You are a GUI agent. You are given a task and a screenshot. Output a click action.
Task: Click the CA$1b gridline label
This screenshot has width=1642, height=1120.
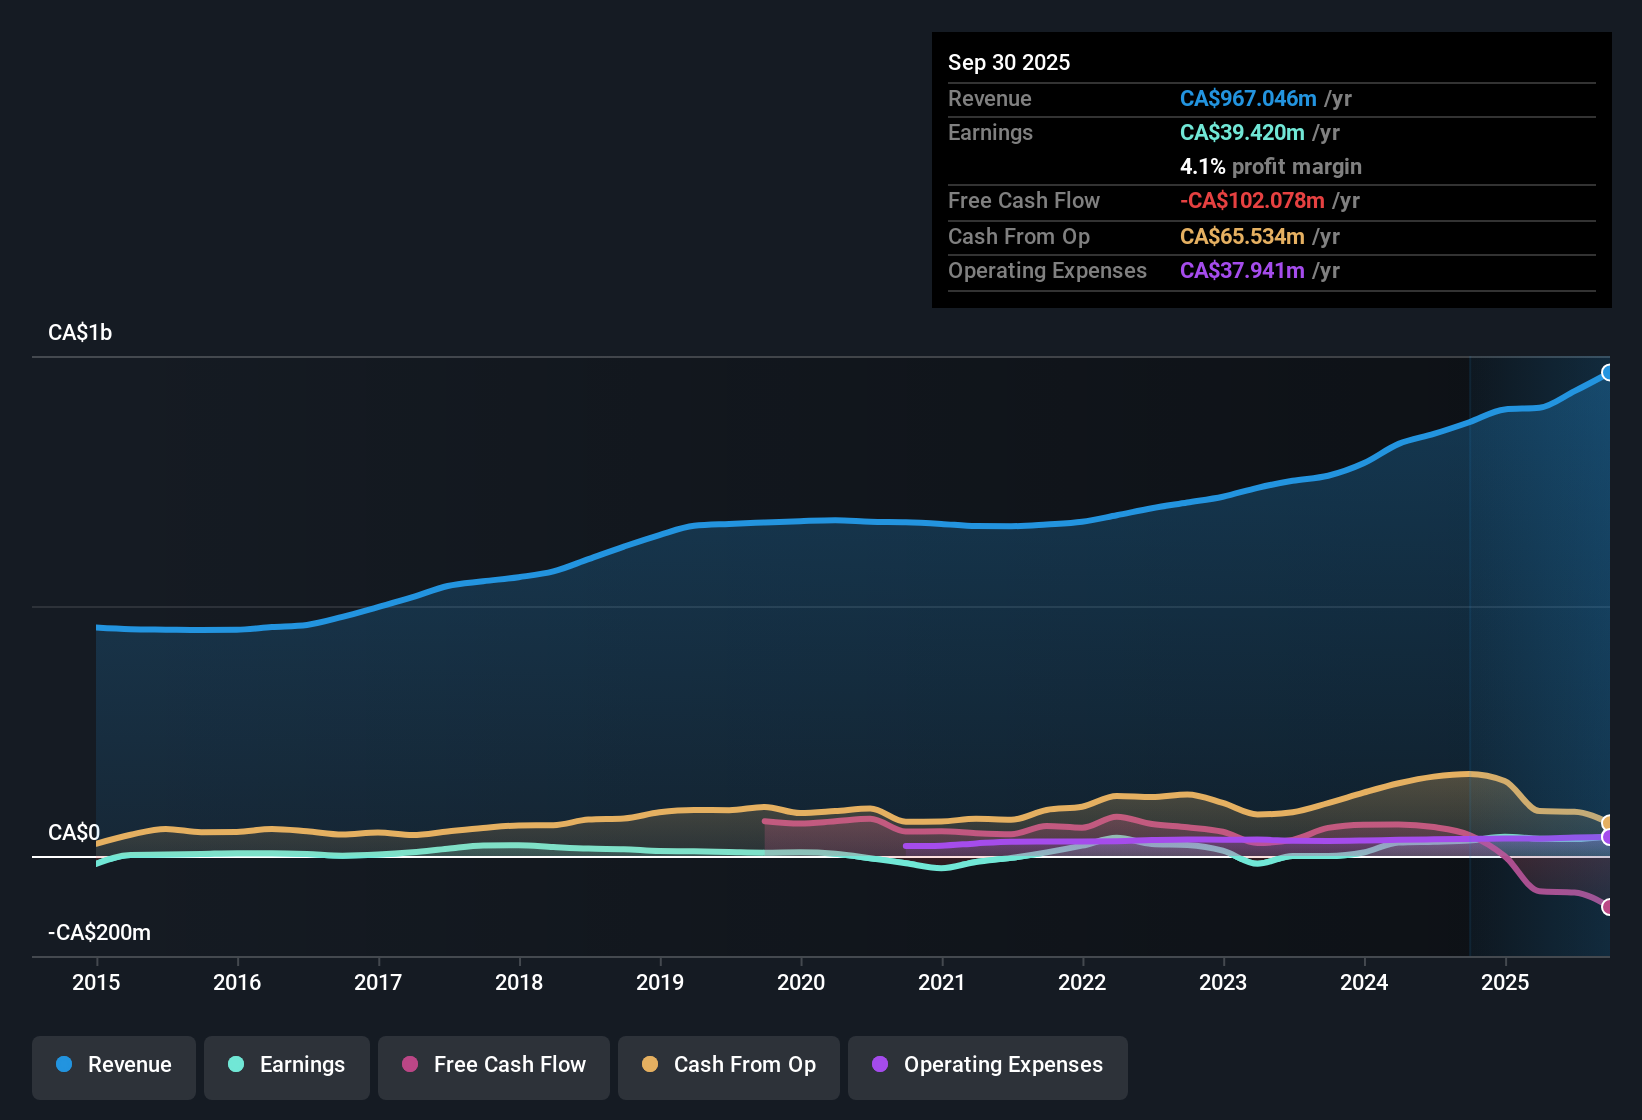tap(80, 332)
